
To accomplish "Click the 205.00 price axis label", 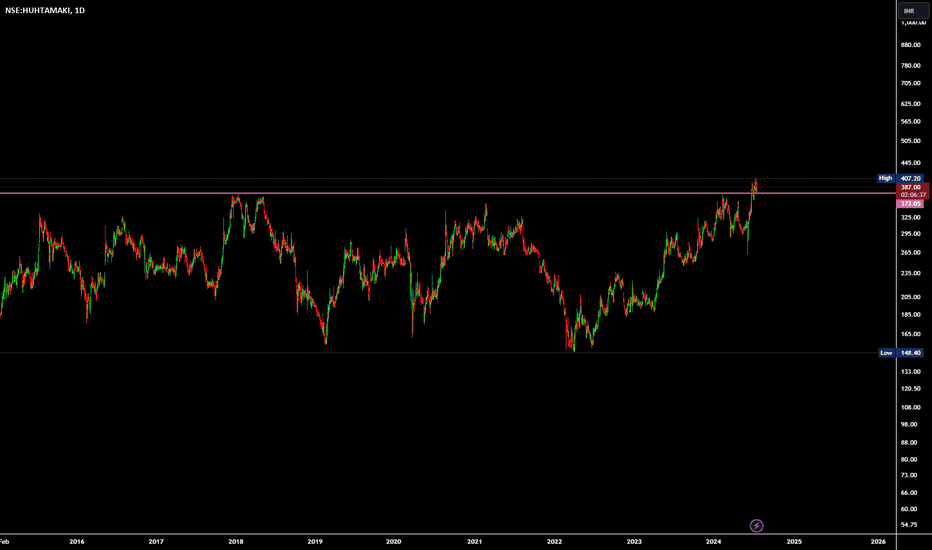I will tap(911, 297).
